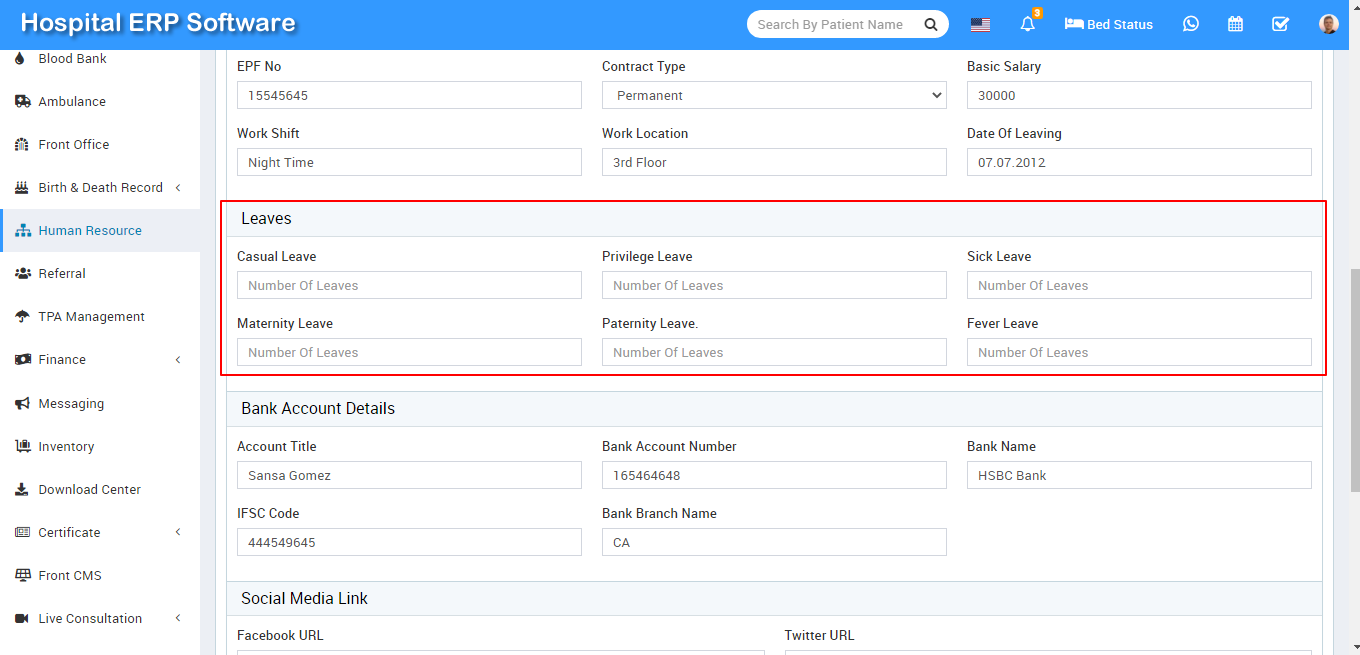Click the Bed Status link
Viewport: 1360px width, 655px height.
tap(1109, 25)
